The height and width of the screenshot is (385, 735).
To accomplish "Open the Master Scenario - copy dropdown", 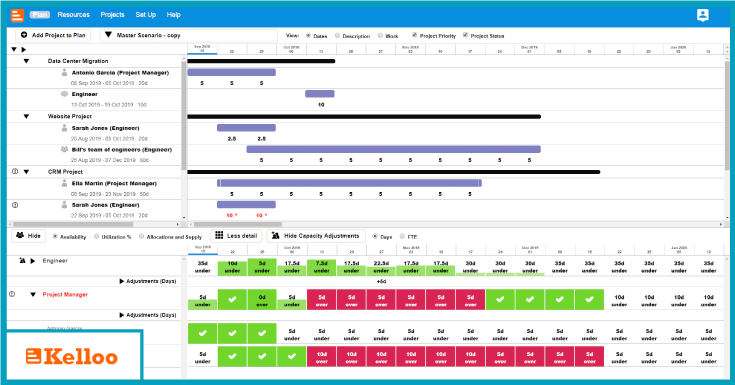I will click(189, 35).
